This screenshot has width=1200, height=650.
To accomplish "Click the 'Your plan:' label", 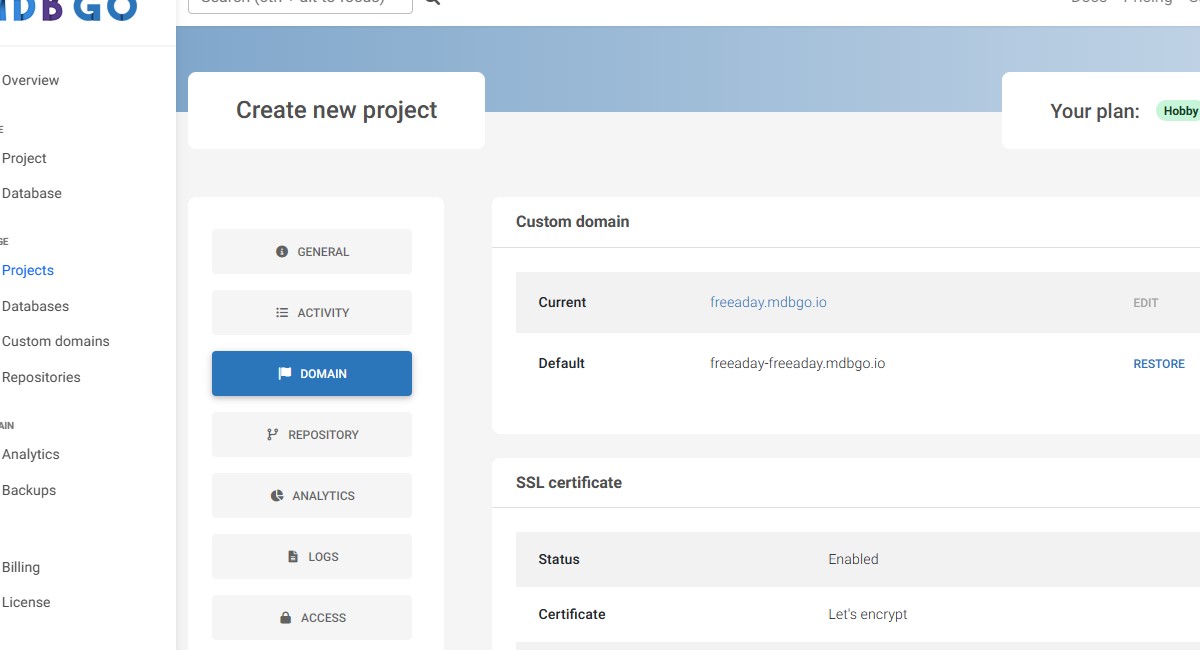I will pyautogui.click(x=1095, y=111).
